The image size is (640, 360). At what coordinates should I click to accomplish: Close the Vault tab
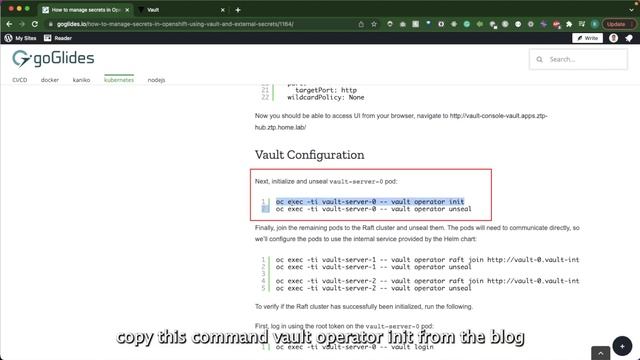pyautogui.click(x=222, y=10)
